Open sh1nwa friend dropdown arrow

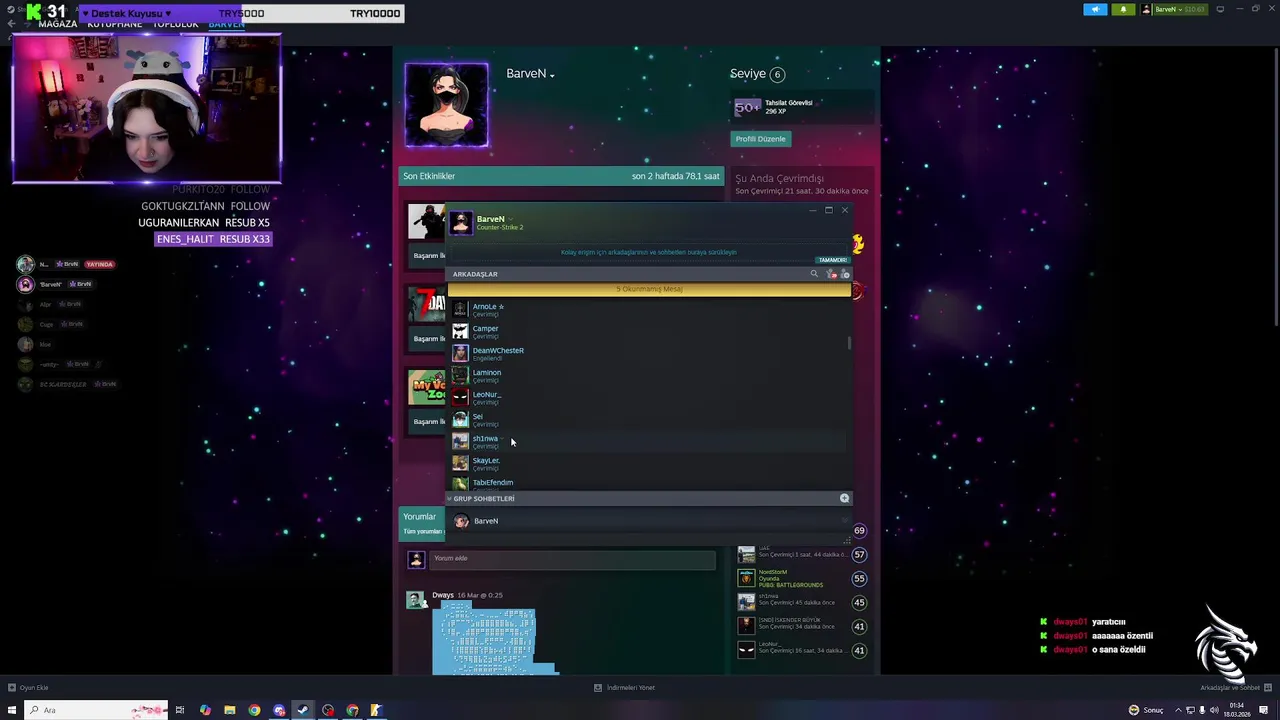coord(503,438)
